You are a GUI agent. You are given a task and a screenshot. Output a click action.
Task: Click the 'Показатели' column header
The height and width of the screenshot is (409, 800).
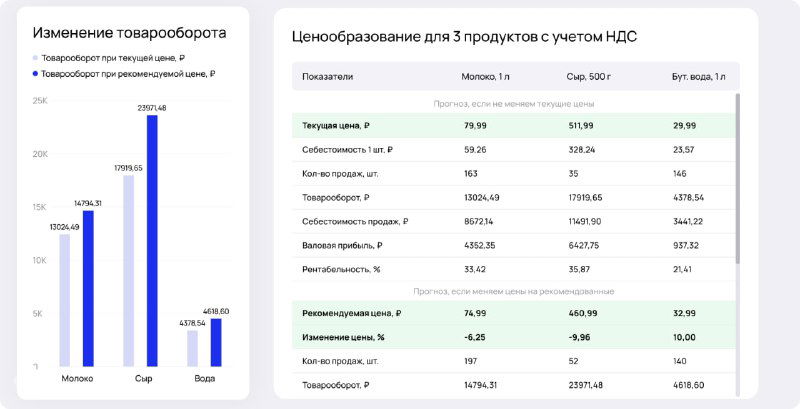[x=327, y=77]
